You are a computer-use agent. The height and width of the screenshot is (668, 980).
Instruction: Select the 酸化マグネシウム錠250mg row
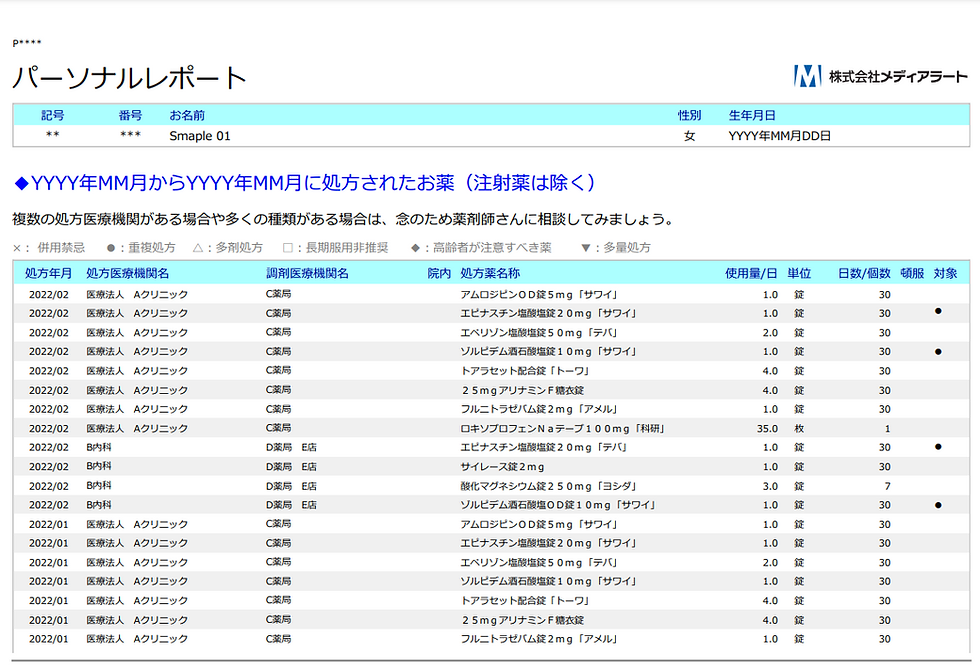tap(491, 486)
